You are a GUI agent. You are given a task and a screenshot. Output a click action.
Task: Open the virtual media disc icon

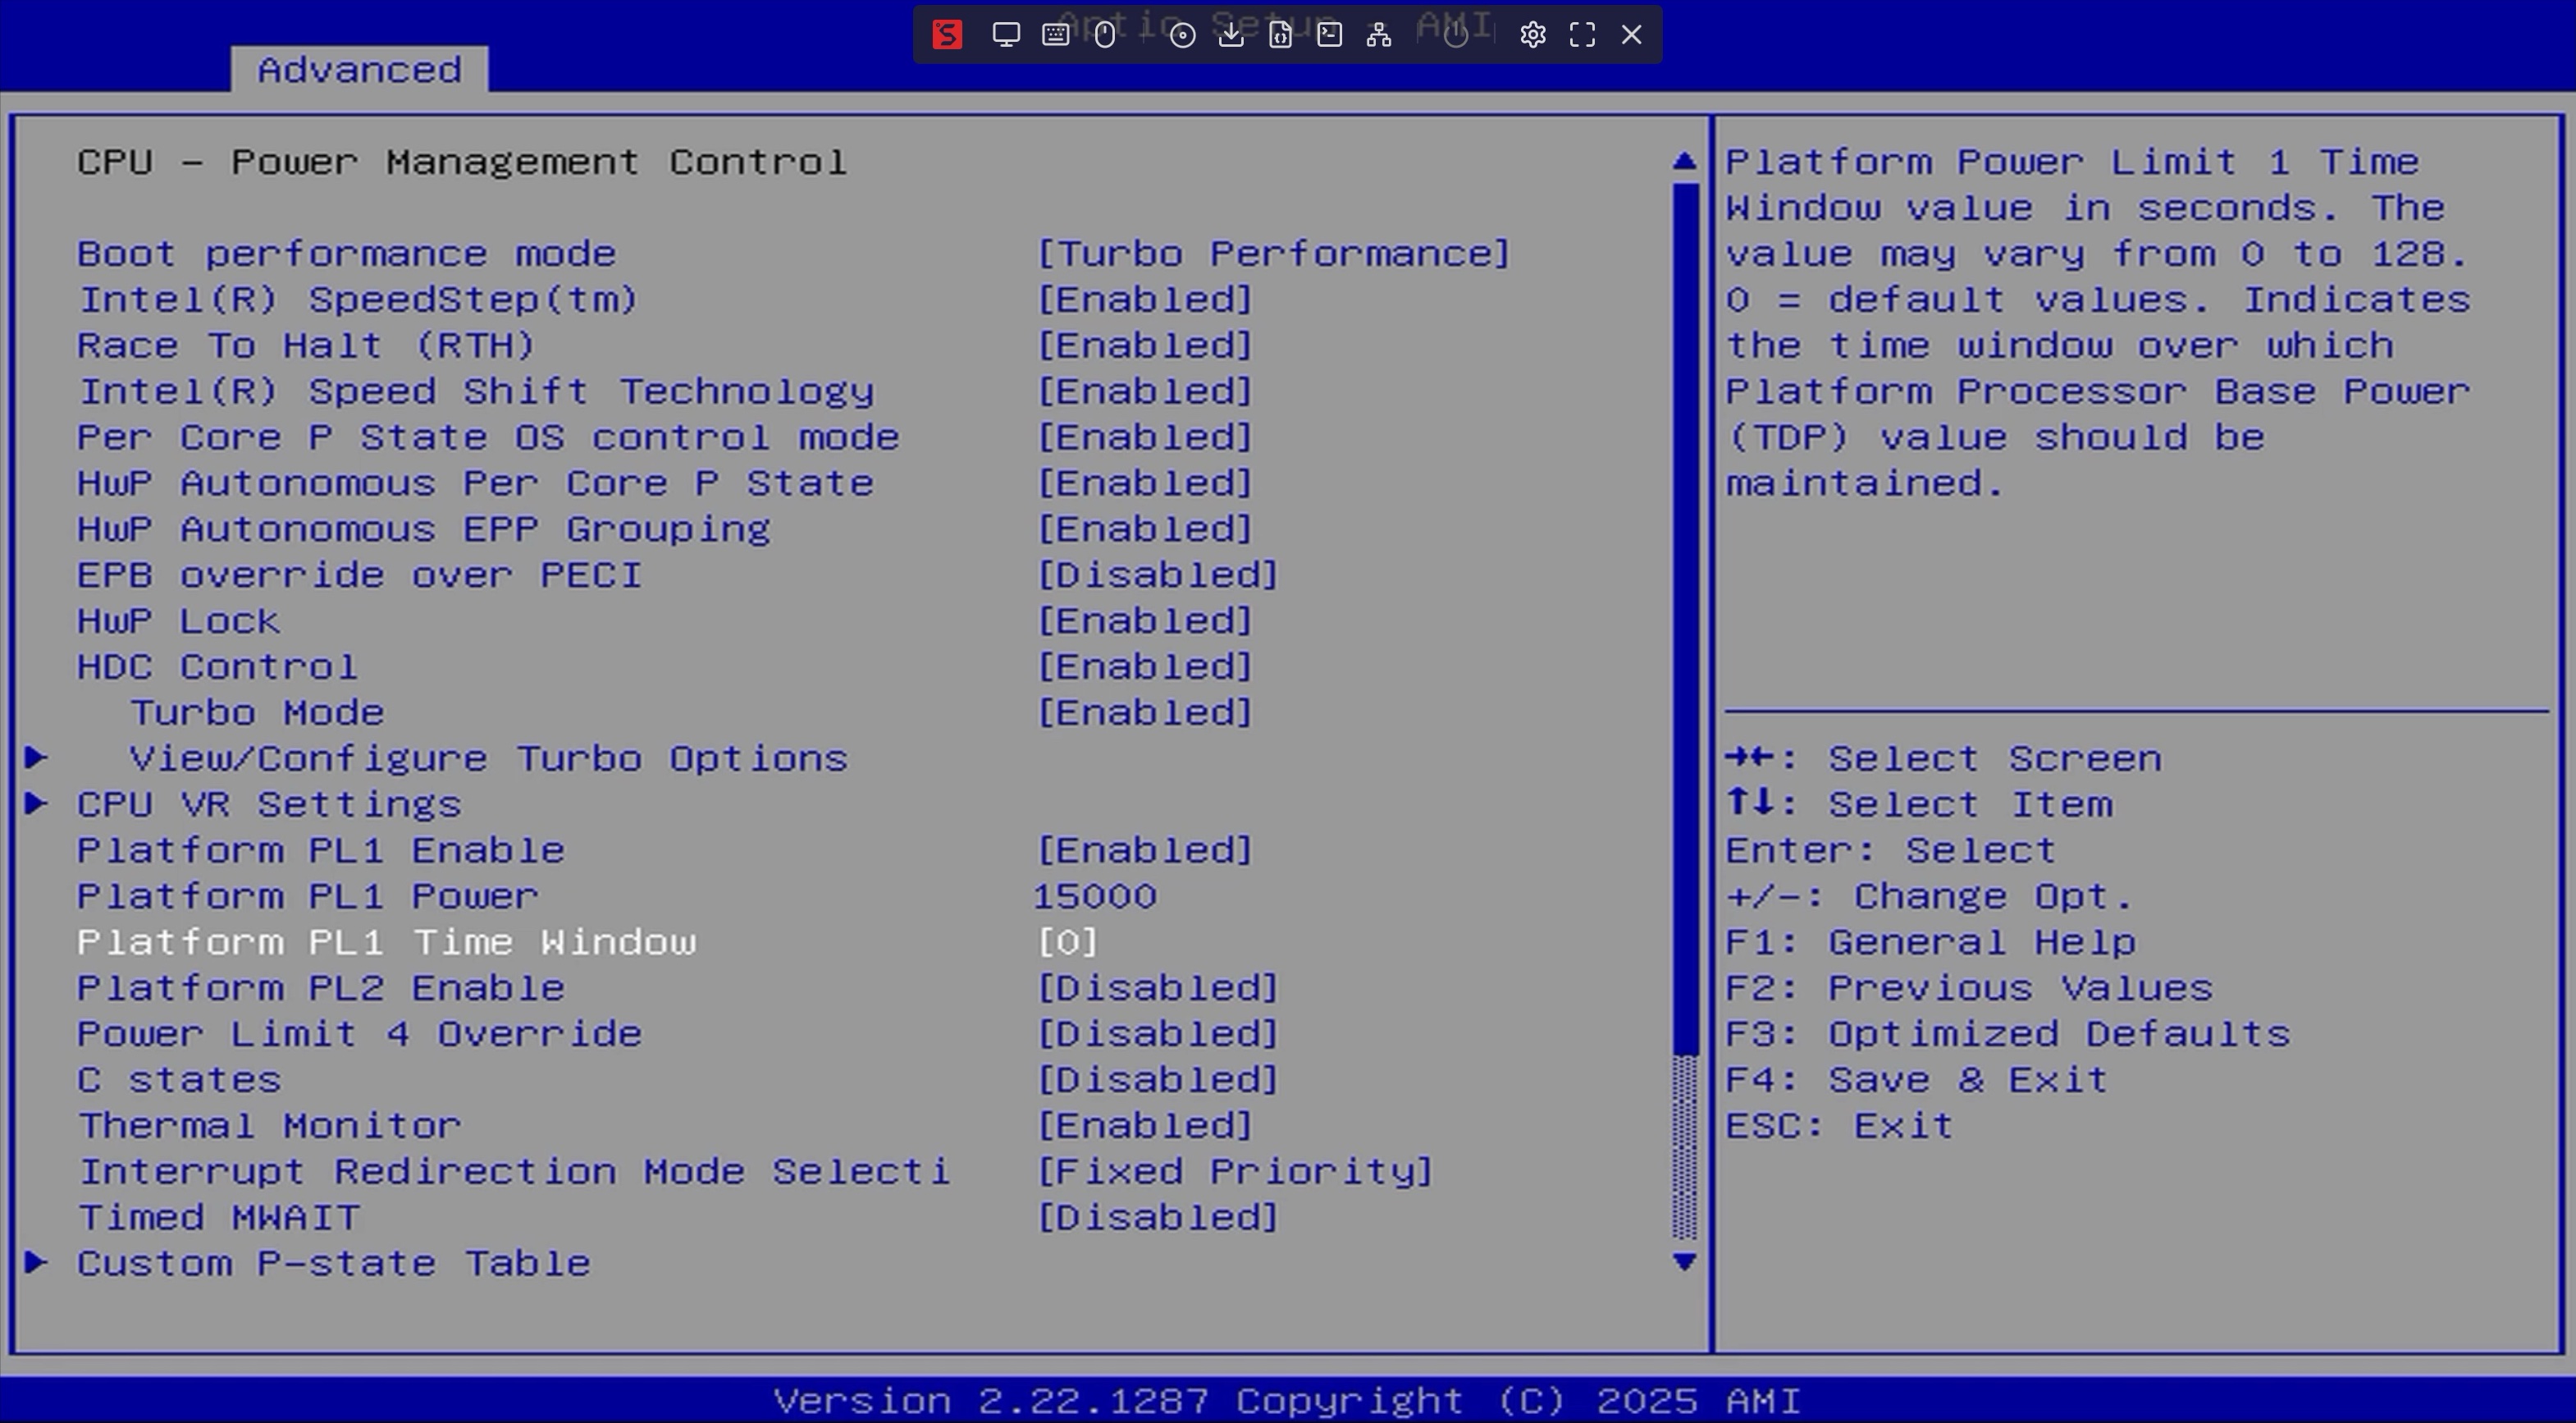click(x=1182, y=35)
